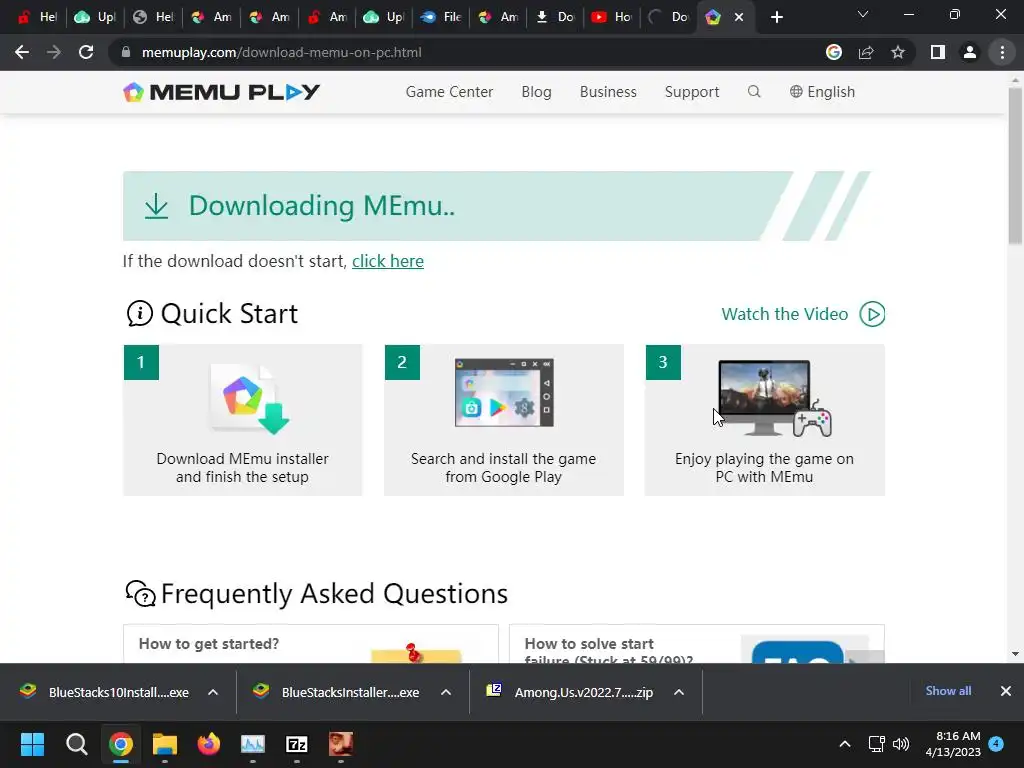1024x768 pixels.
Task: Switch to the YouTube tab
Action: (x=611, y=17)
